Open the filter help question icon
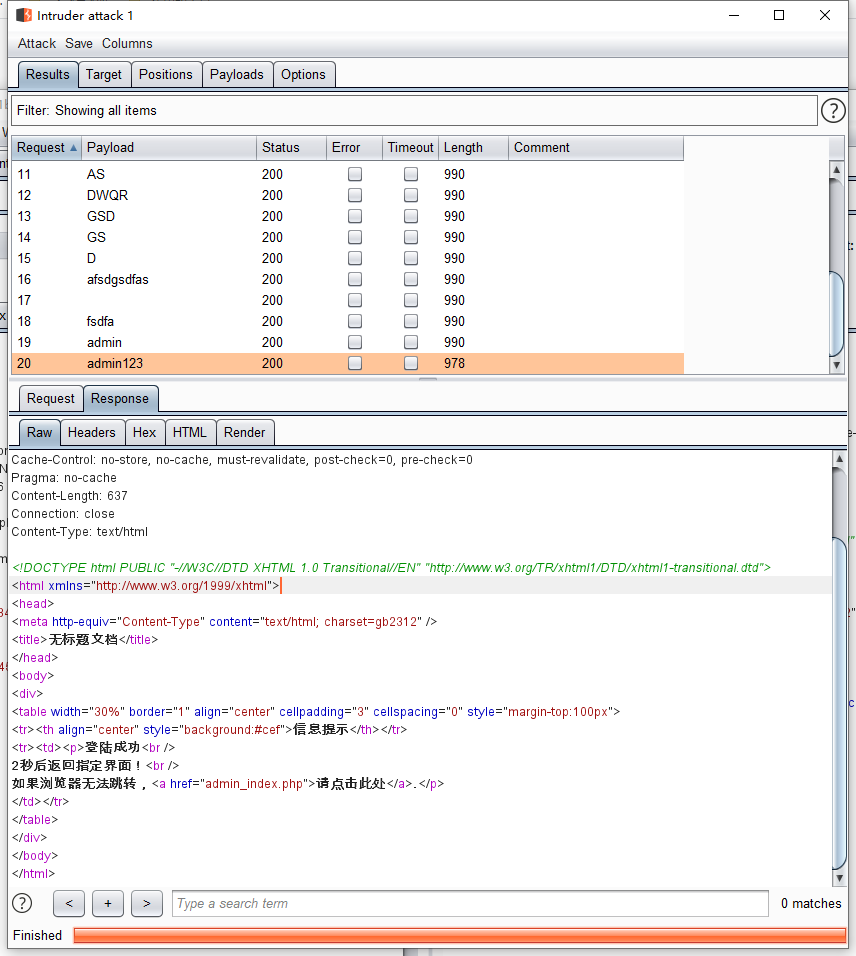Screen dimensions: 856x956 (x=833, y=110)
